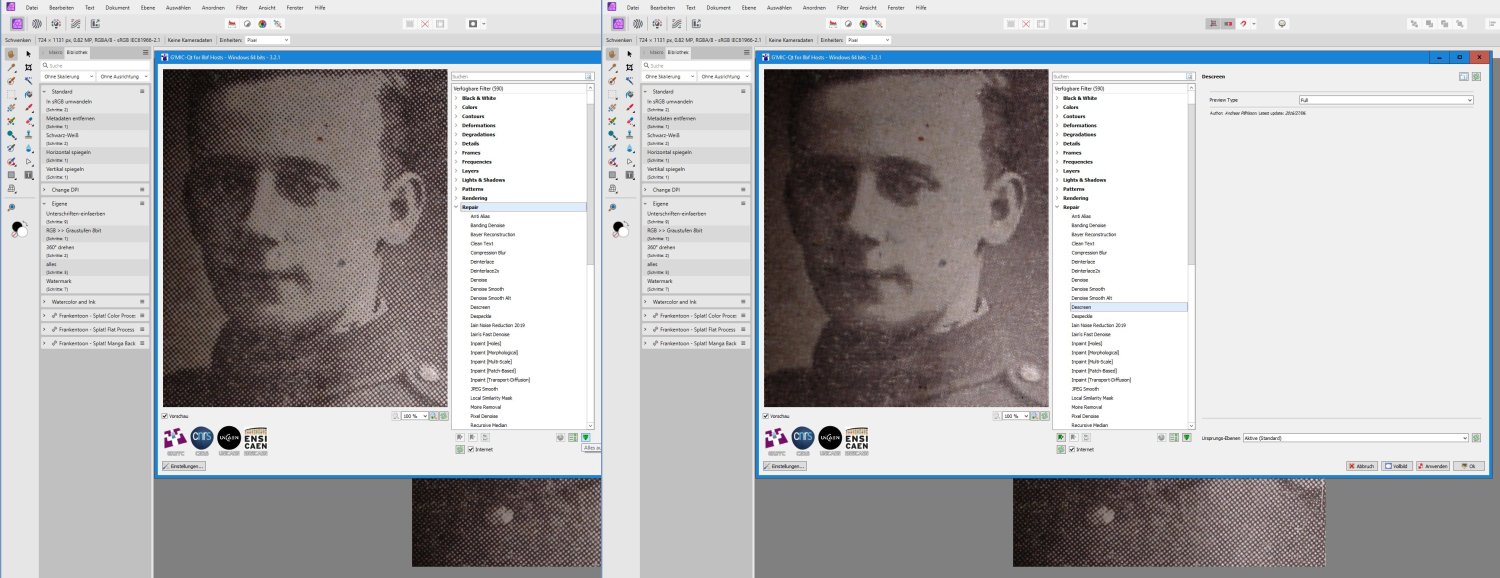This screenshot has height=578, width=1500.
Task: Switch to the Makro tab in left window
Action: [56, 51]
